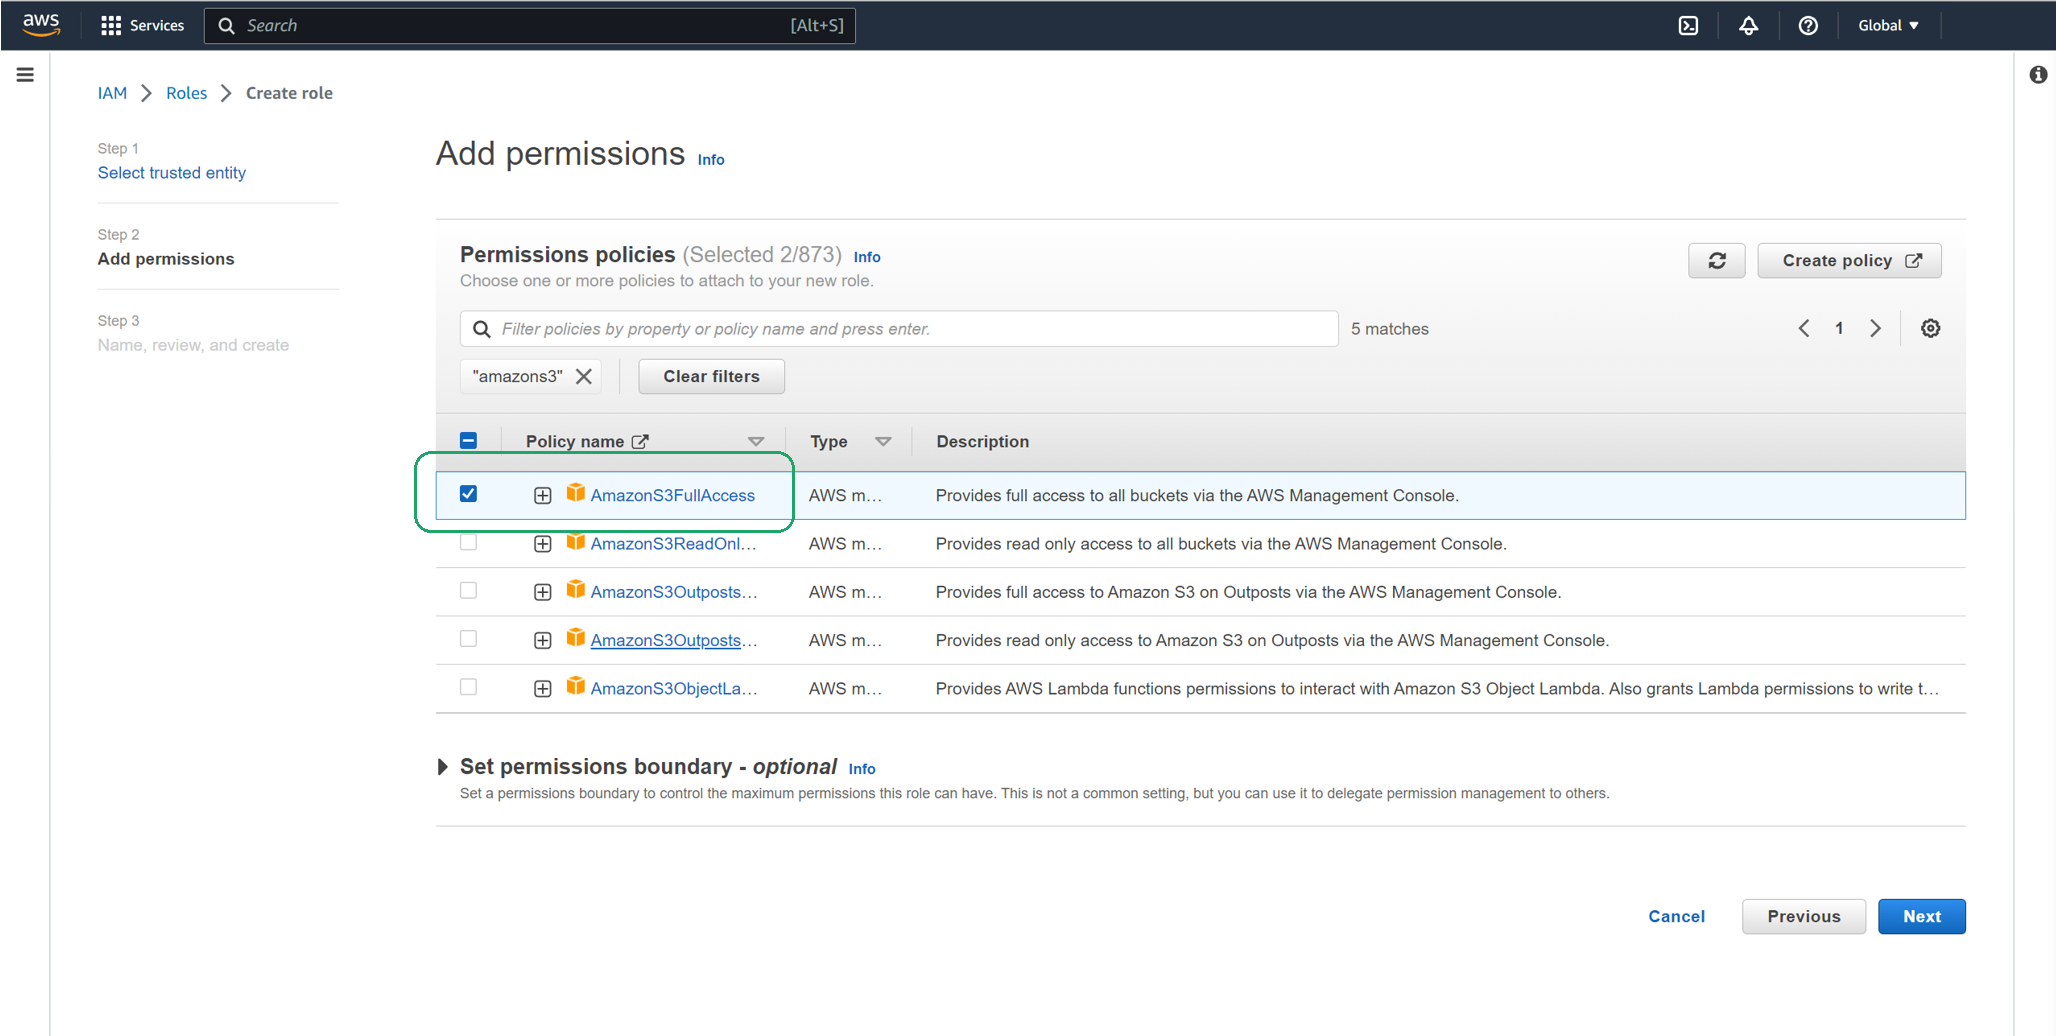Return to Select trusted entity step
This screenshot has width=2056, height=1036.
pyautogui.click(x=171, y=173)
